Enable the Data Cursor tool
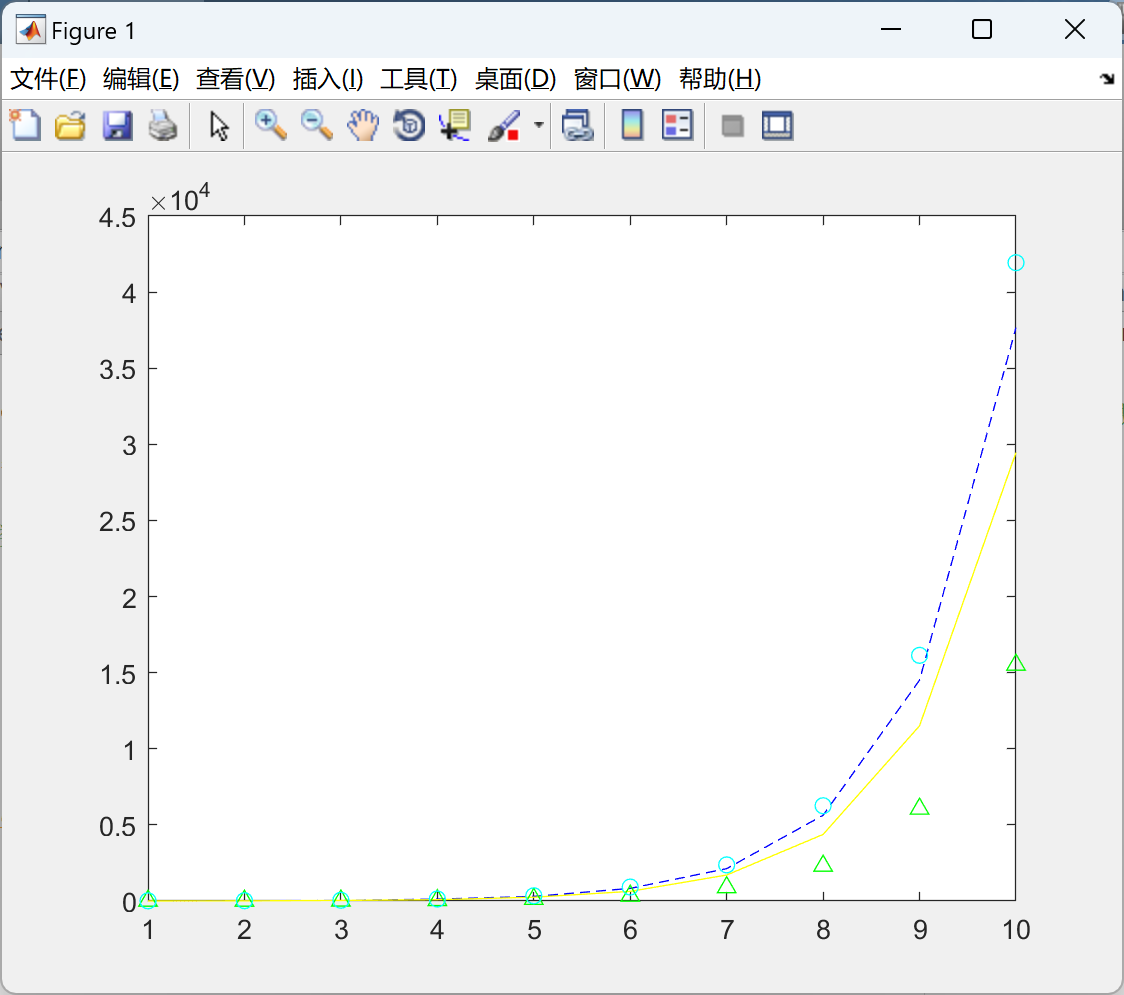Viewport: 1124px width, 995px height. pyautogui.click(x=455, y=125)
